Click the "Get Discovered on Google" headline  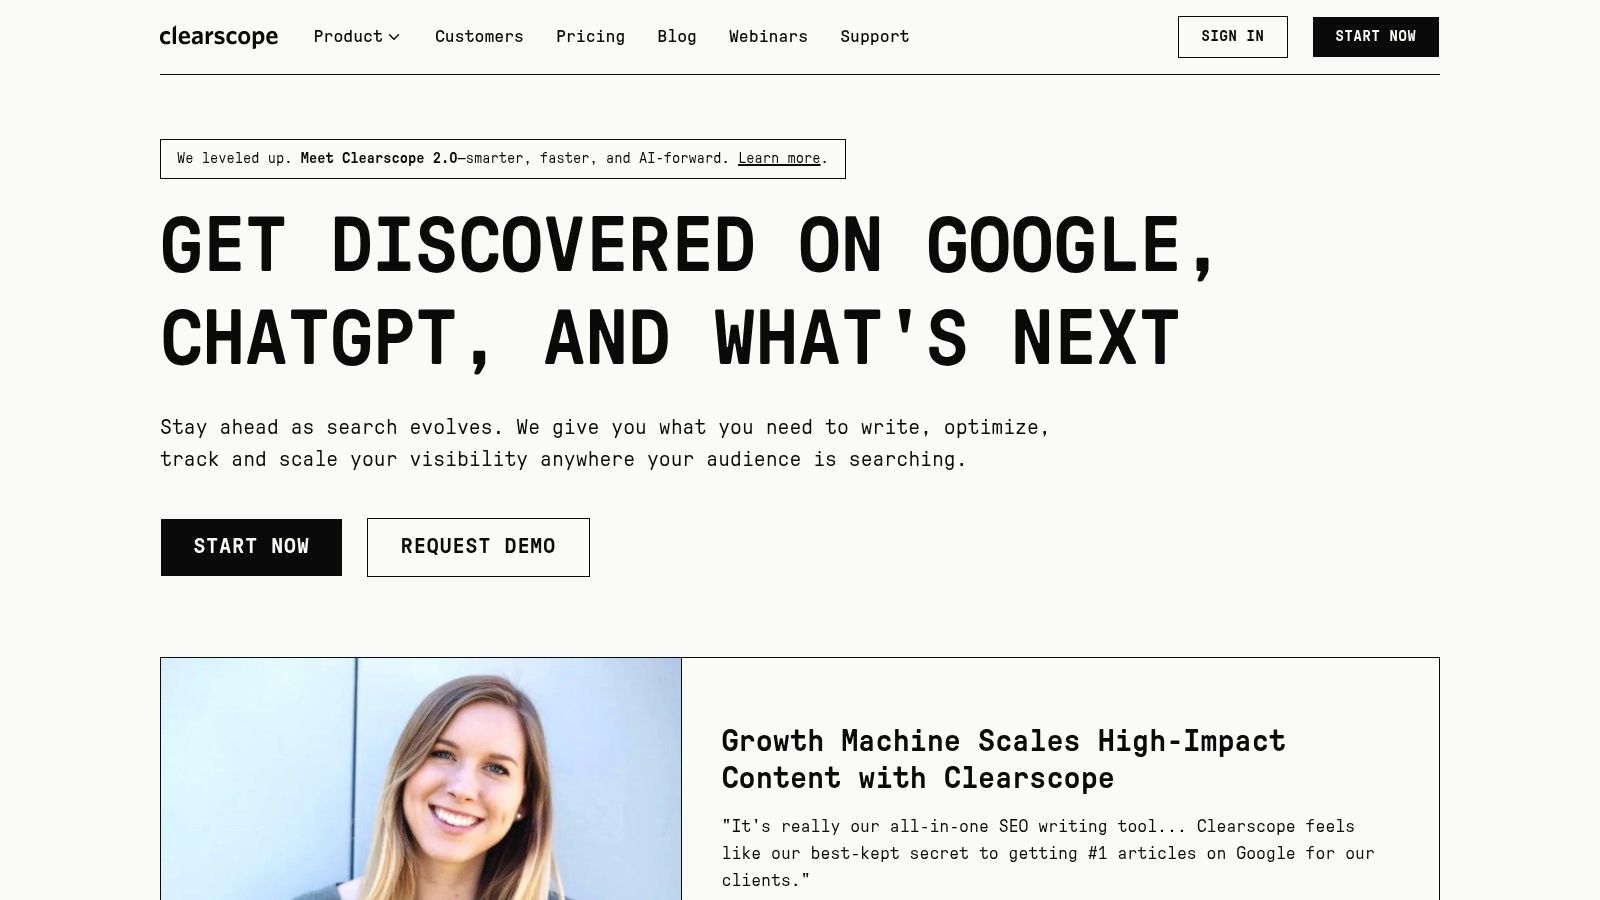[688, 292]
